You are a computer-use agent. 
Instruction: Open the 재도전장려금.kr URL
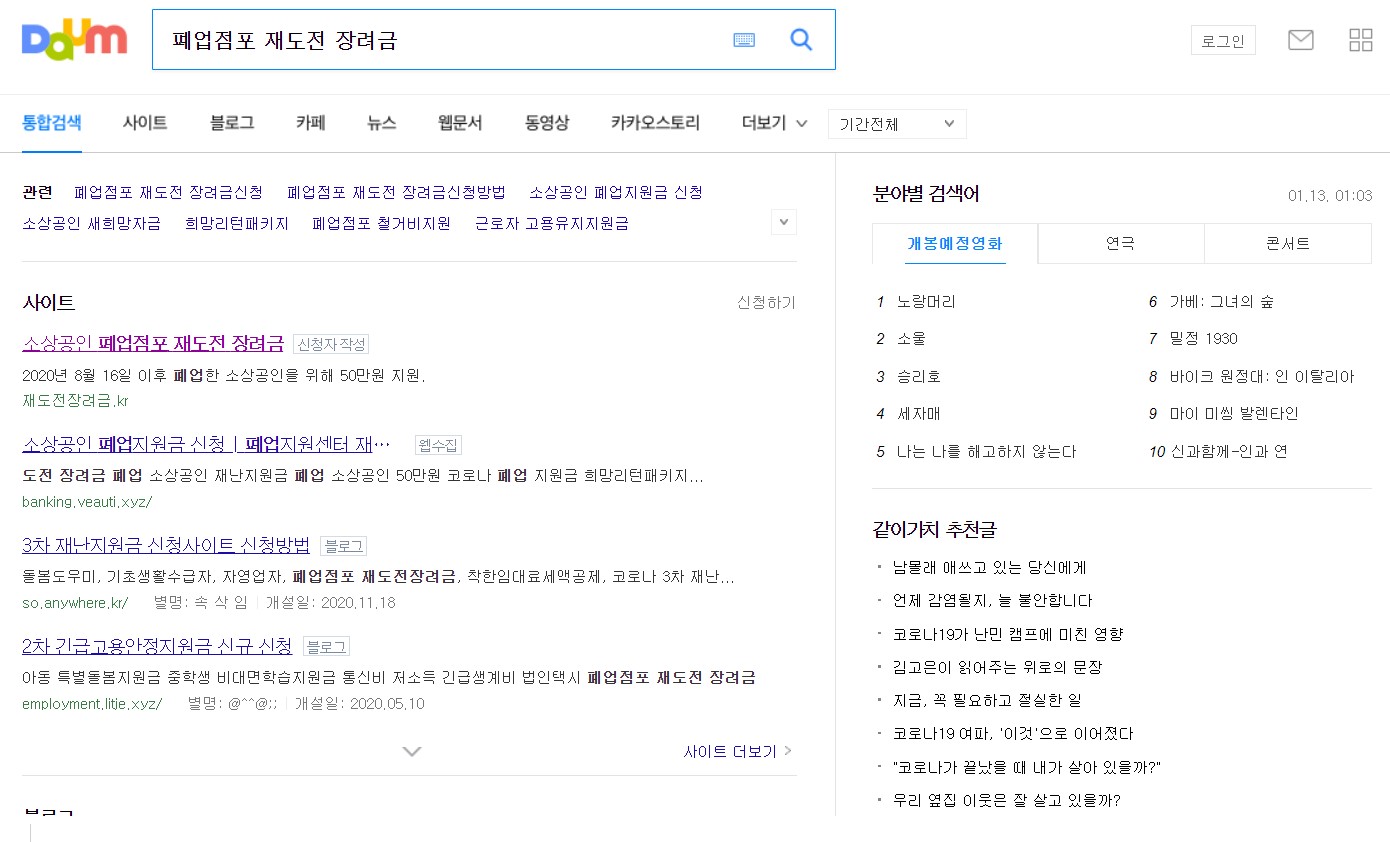tap(75, 401)
